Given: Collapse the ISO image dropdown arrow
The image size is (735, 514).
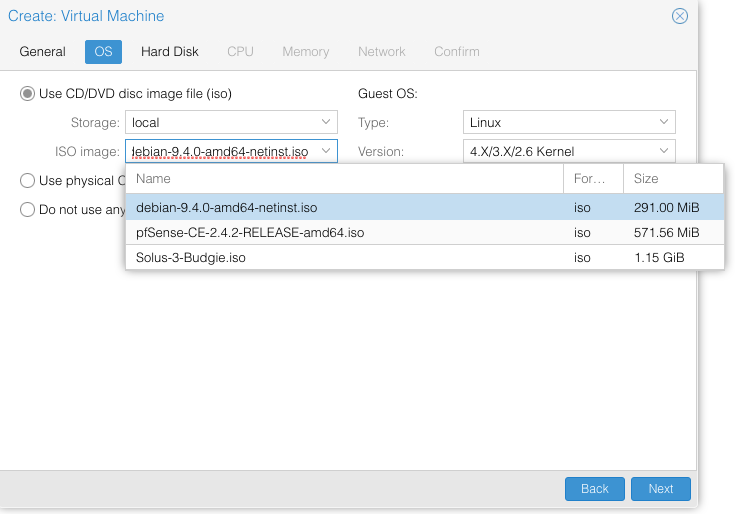Looking at the screenshot, I should [x=326, y=152].
